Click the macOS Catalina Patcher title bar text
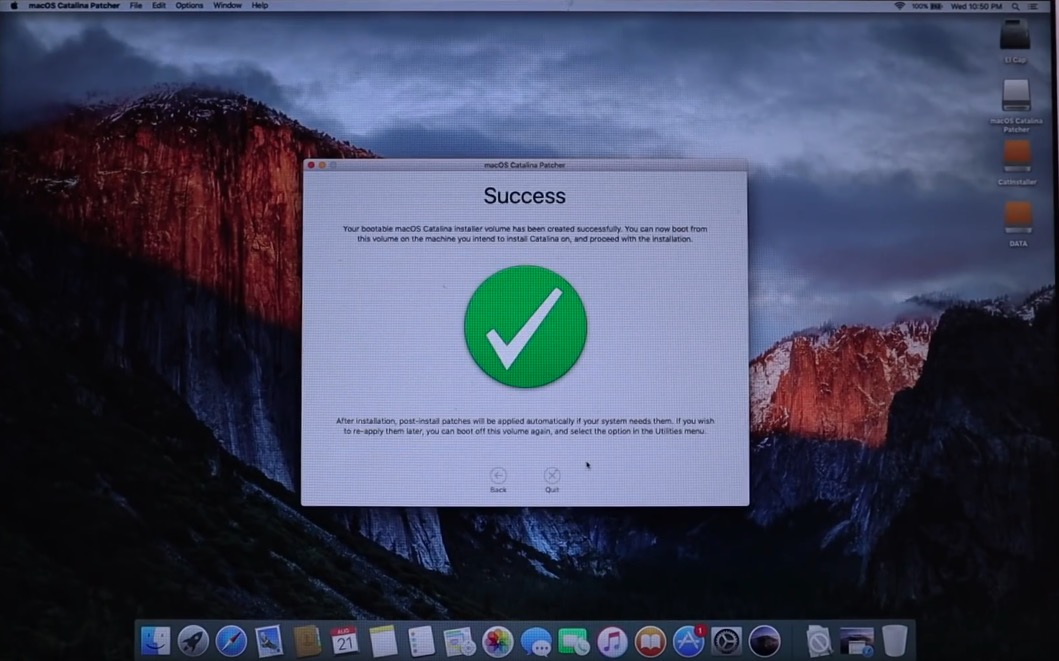The image size is (1059, 661). (525, 165)
